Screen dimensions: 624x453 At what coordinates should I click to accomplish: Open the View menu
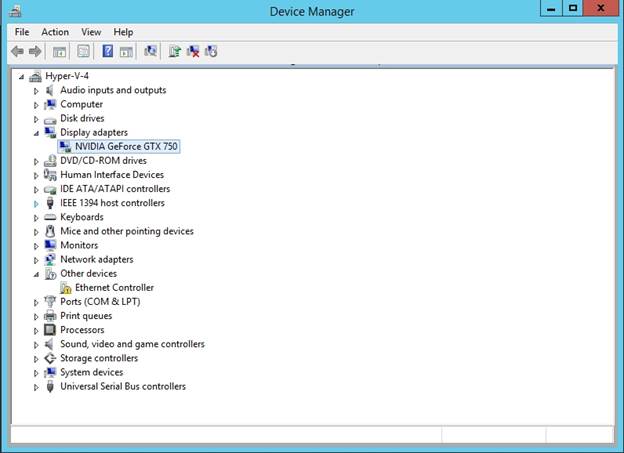coord(91,32)
